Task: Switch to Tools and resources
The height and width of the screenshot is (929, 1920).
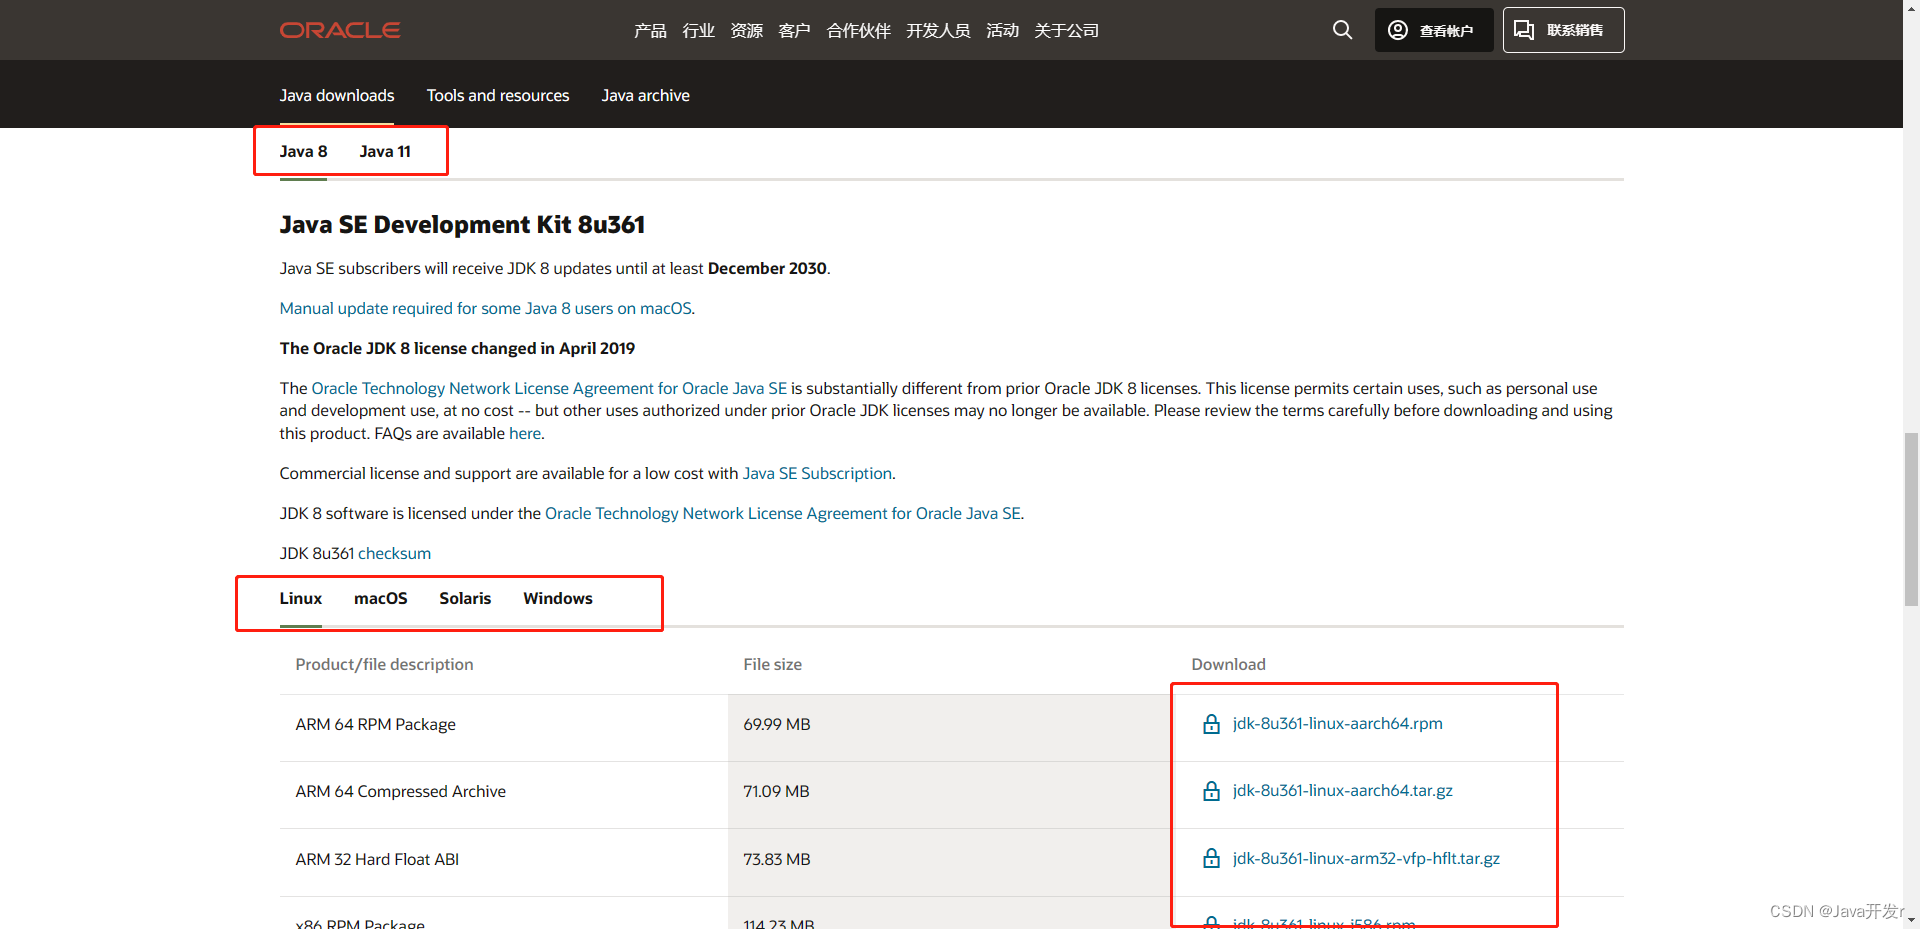Action: click(x=497, y=95)
